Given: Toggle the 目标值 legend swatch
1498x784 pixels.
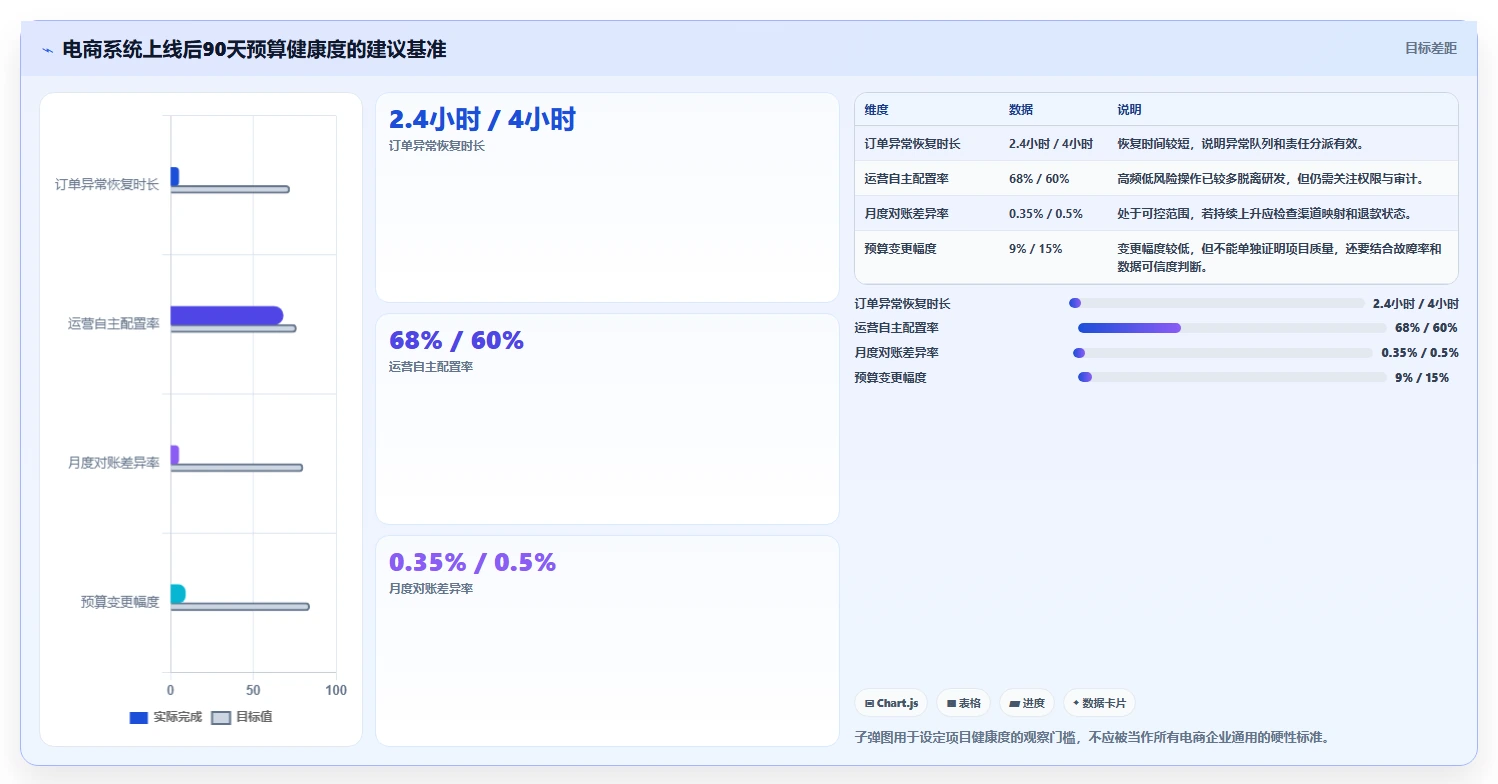Looking at the screenshot, I should [x=221, y=718].
